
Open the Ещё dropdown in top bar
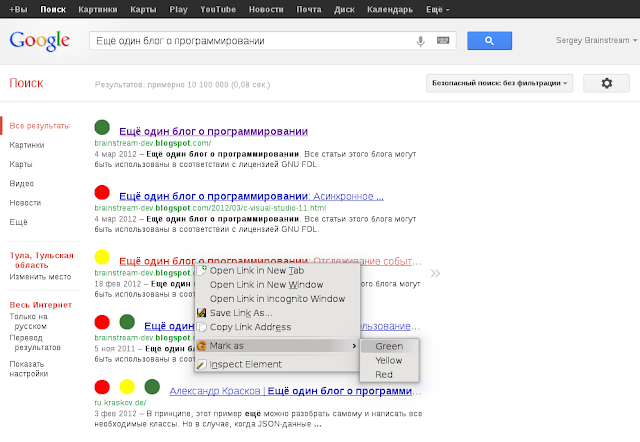coord(438,9)
